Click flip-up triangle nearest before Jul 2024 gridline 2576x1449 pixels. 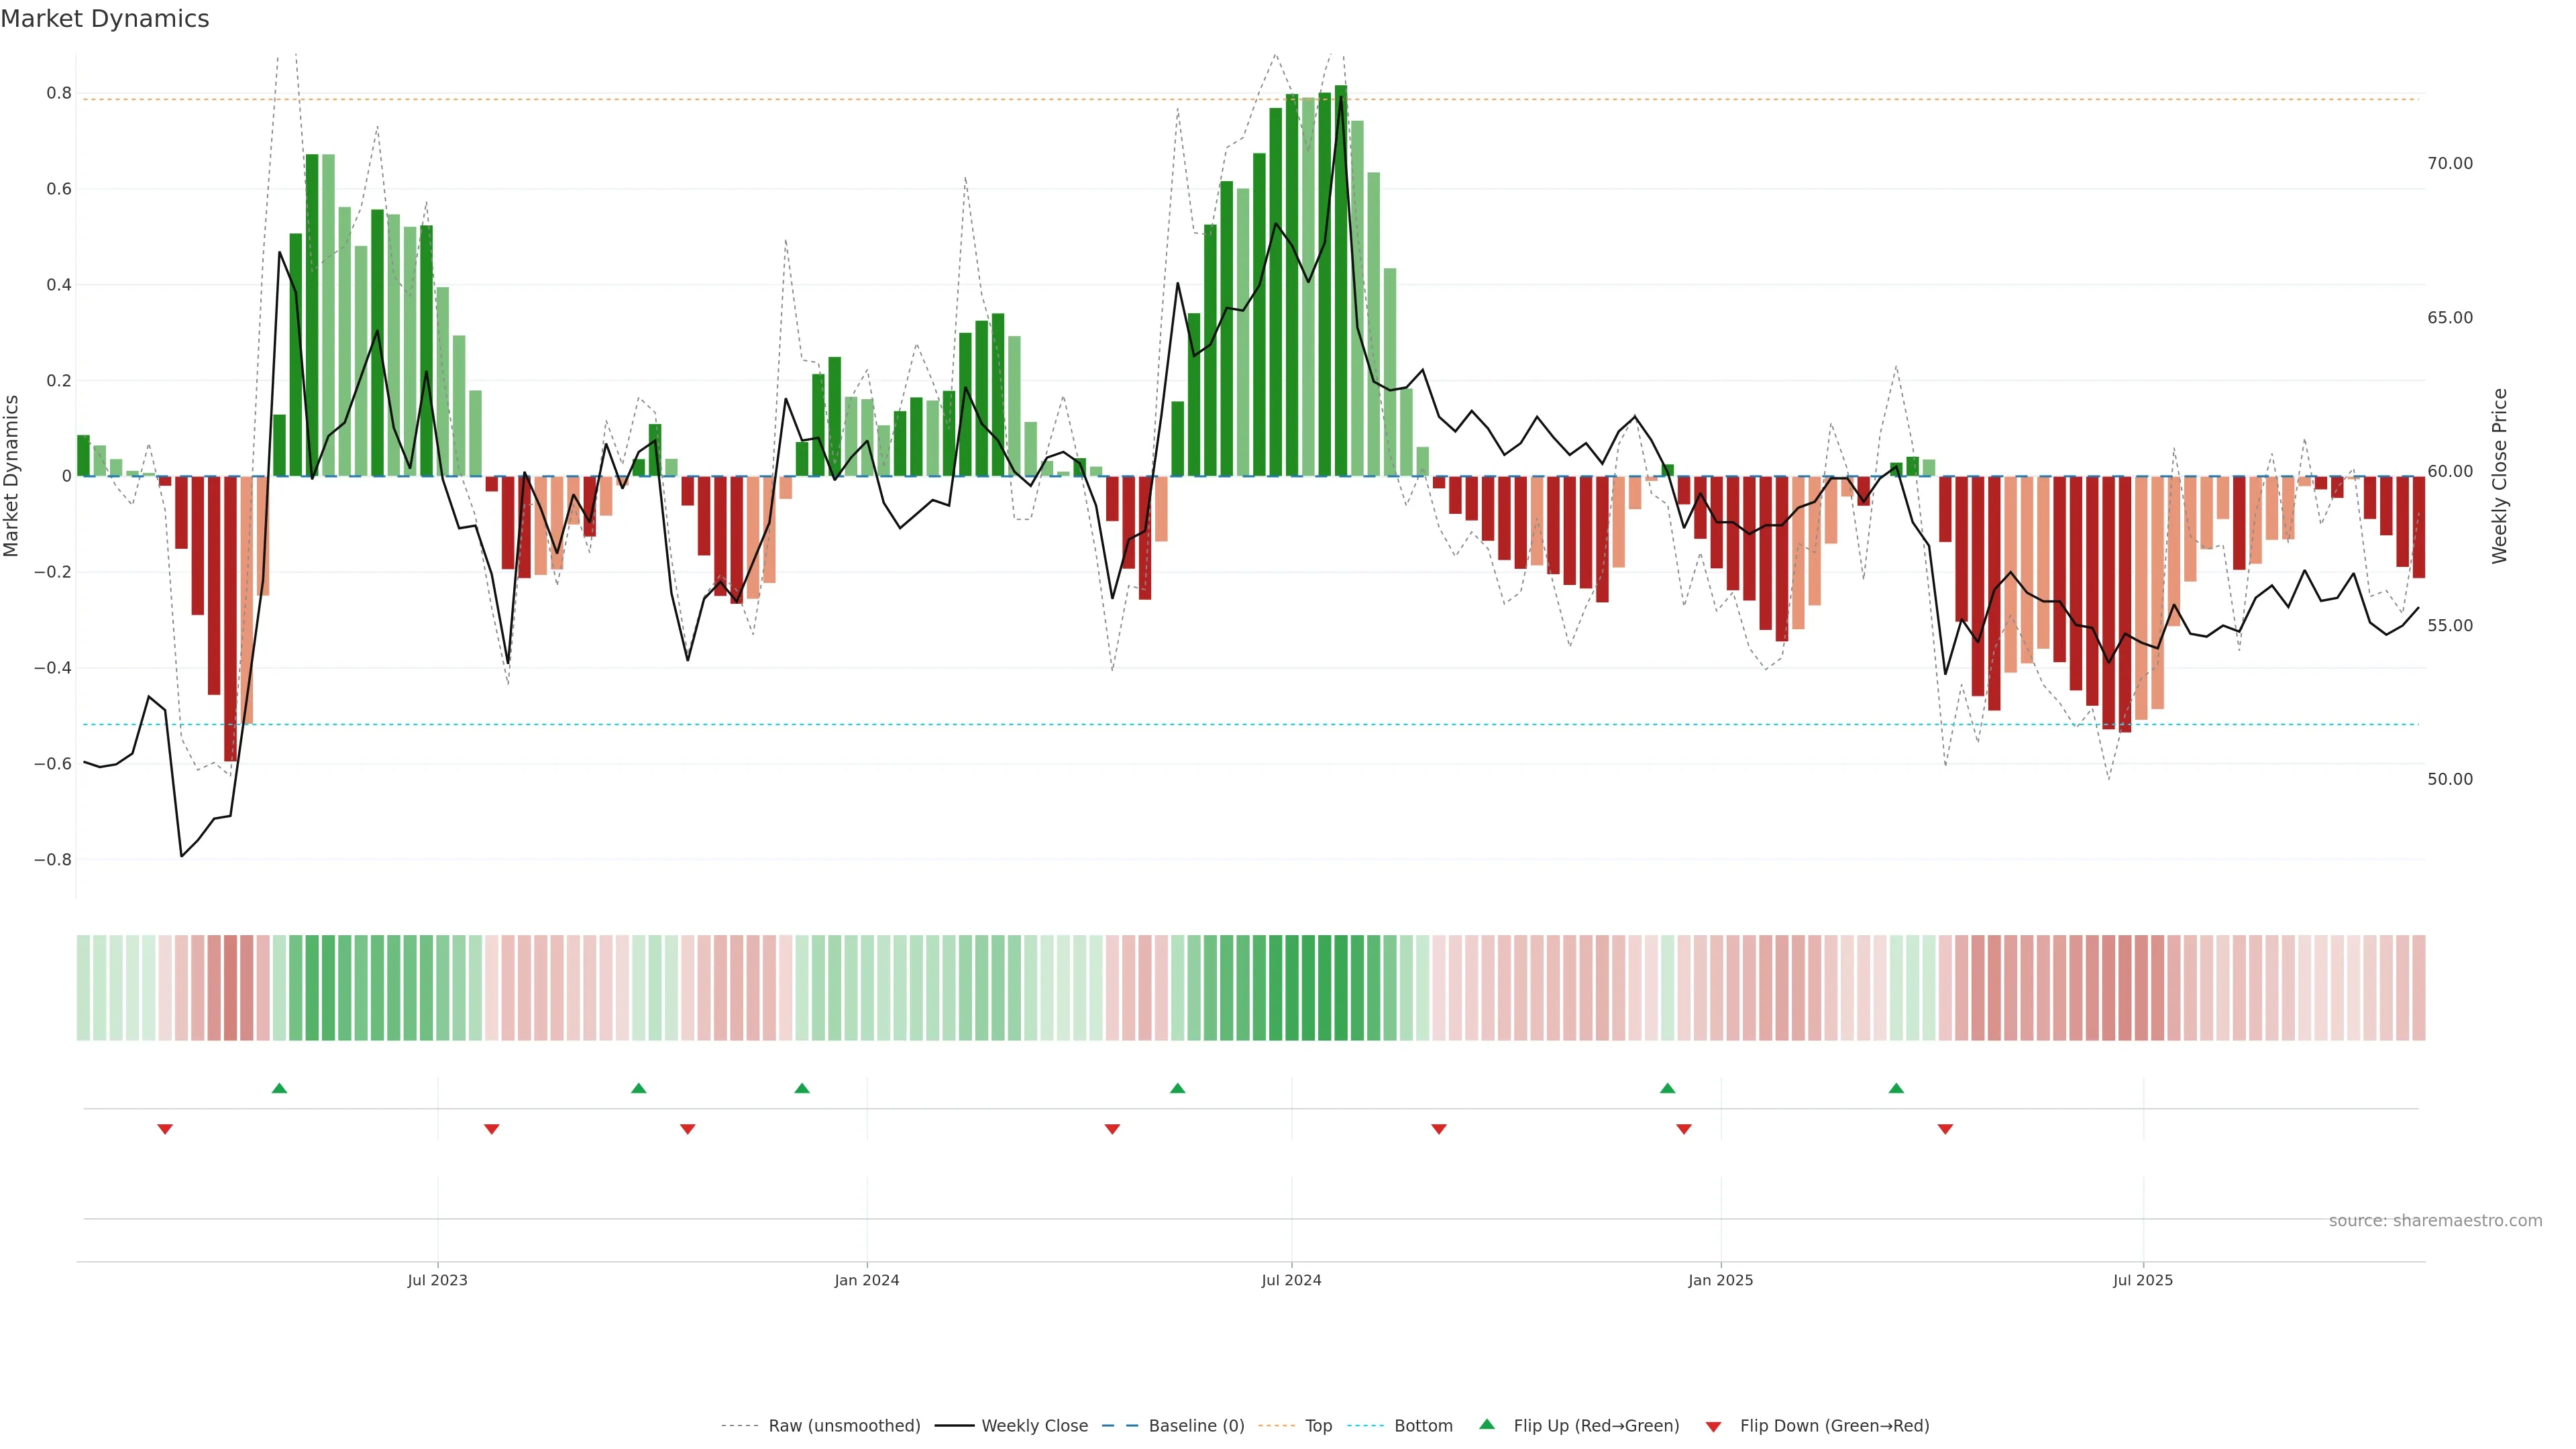point(1177,1088)
